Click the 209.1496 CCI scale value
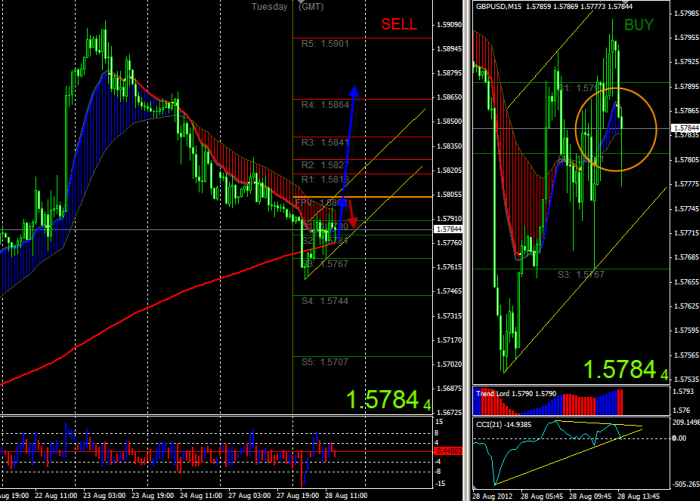 (x=686, y=422)
